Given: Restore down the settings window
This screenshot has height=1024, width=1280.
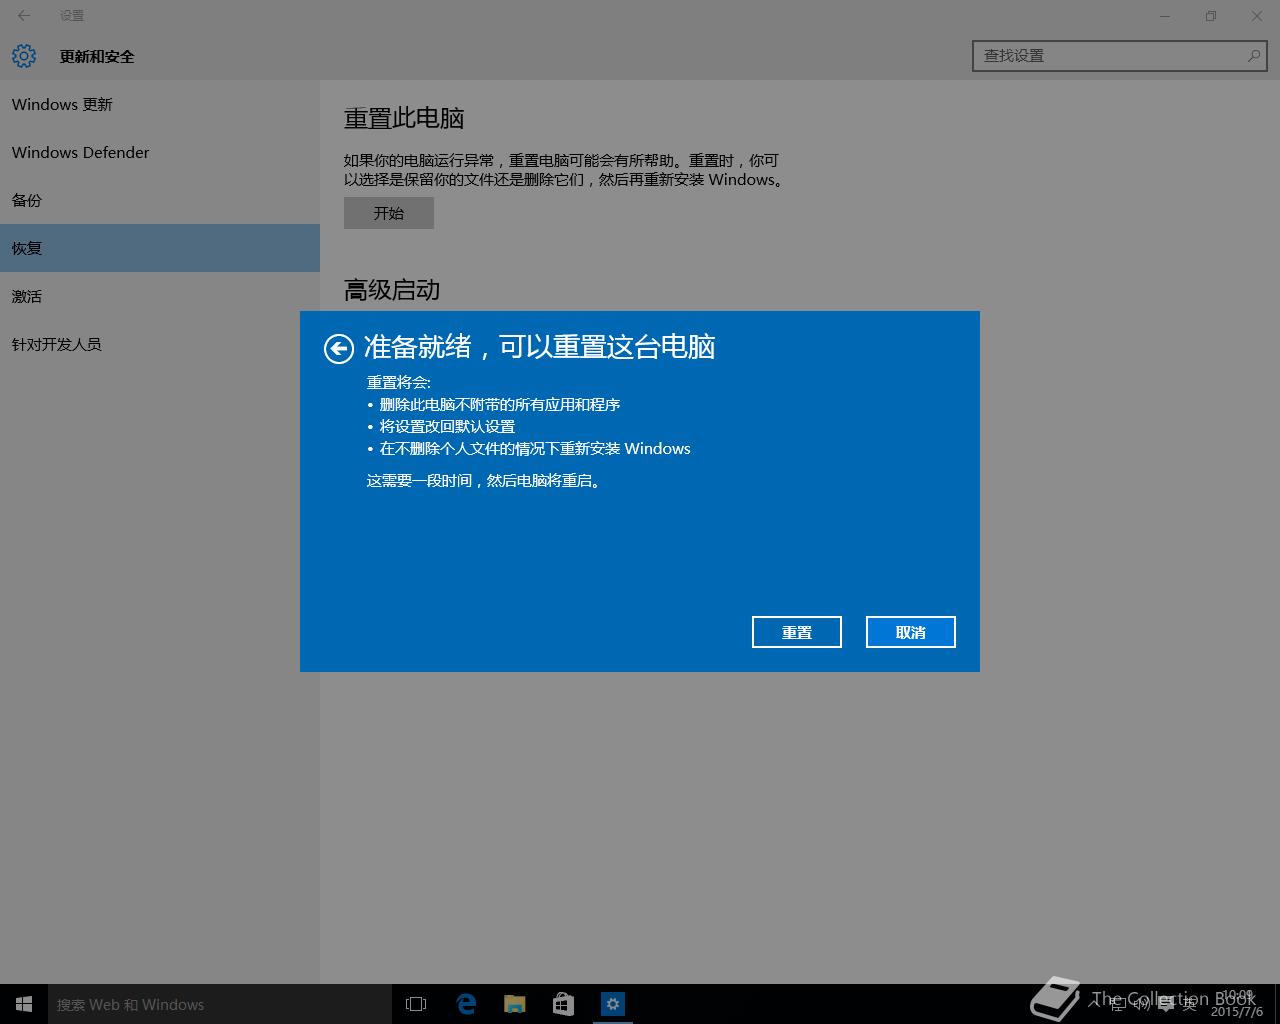Looking at the screenshot, I should pos(1211,15).
